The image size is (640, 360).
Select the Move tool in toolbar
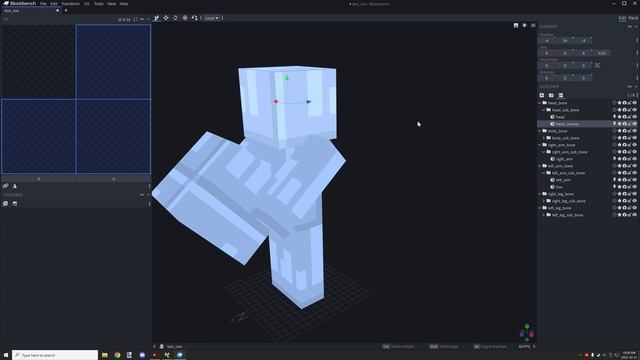click(157, 18)
